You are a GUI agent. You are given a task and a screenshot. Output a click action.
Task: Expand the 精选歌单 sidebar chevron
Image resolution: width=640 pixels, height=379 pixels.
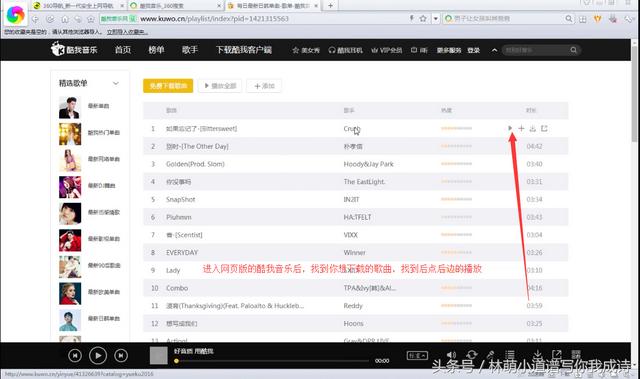(x=116, y=83)
